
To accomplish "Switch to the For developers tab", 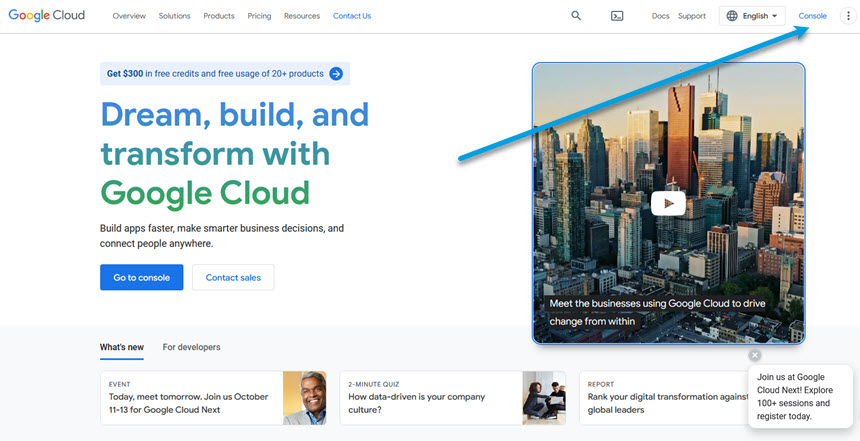I will (x=191, y=347).
